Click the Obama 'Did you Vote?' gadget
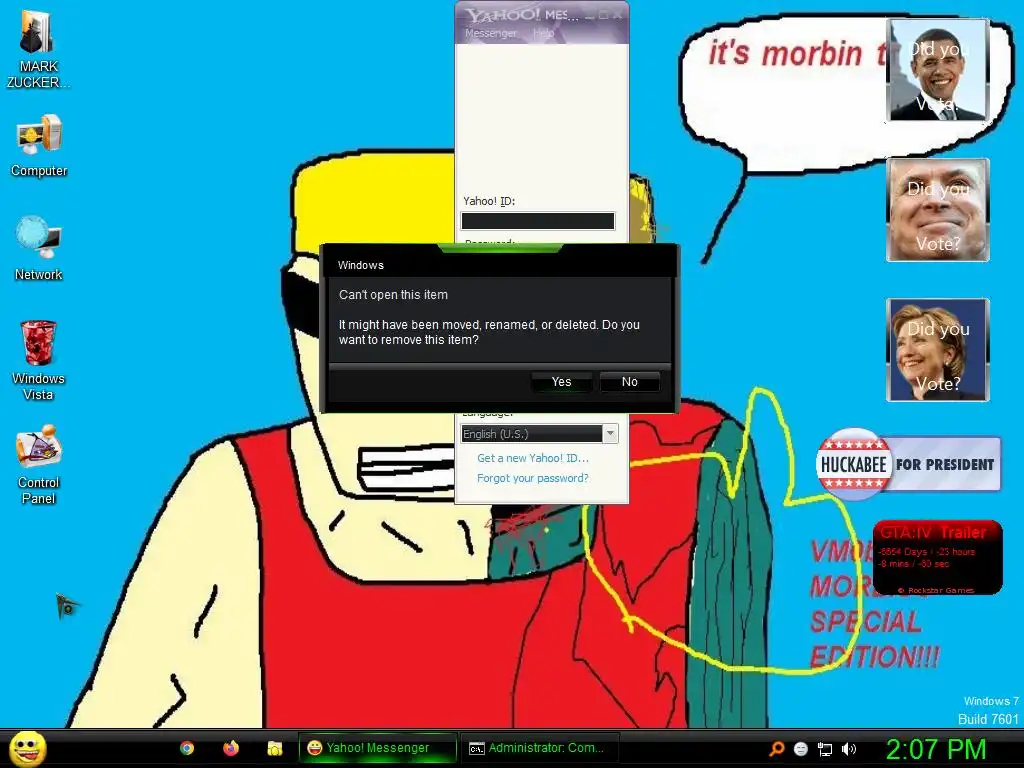The height and width of the screenshot is (768, 1024). [938, 70]
